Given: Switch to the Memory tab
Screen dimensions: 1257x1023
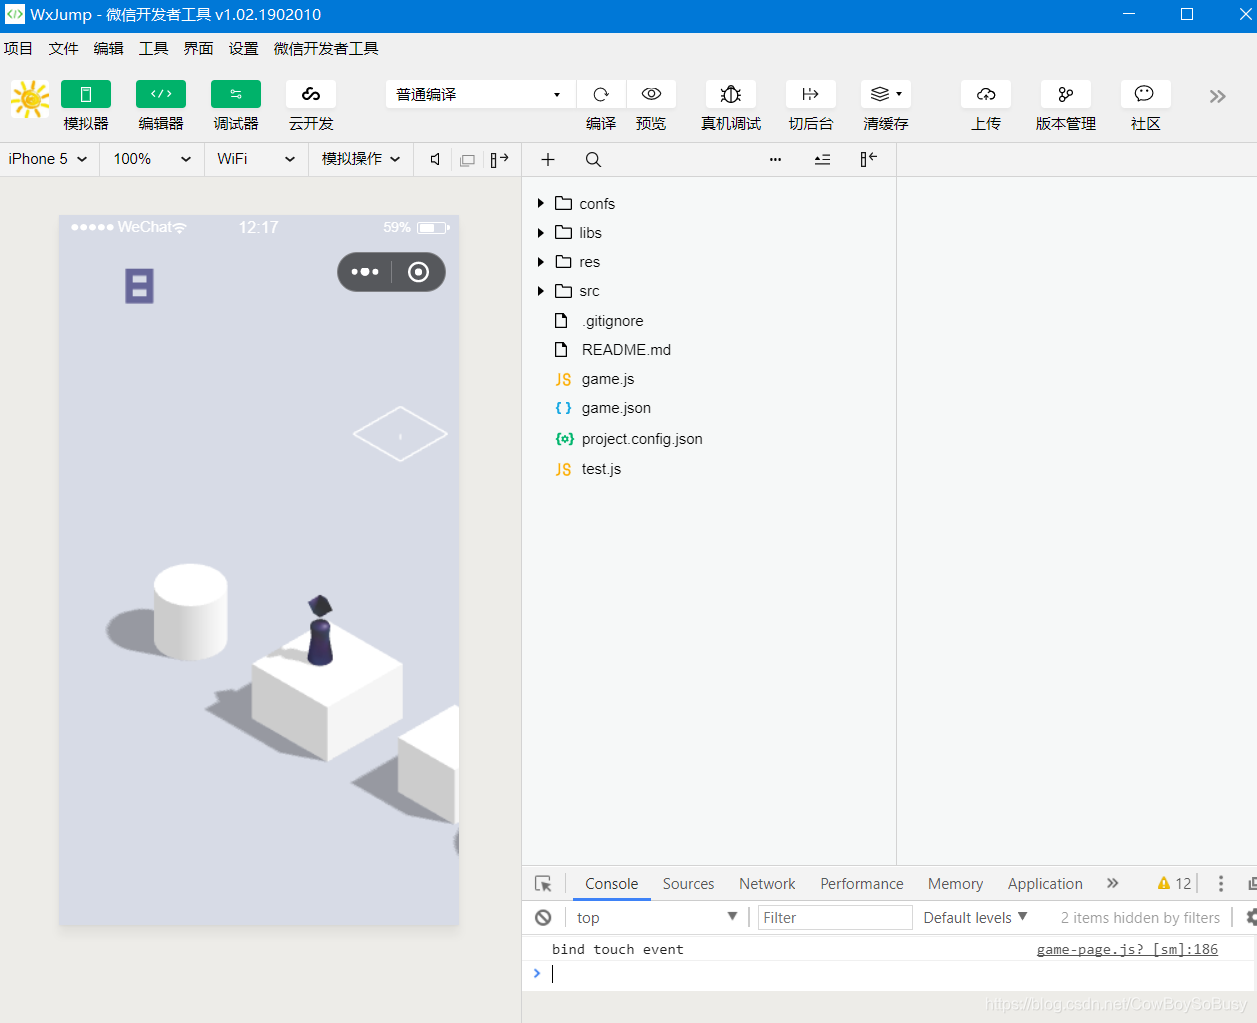Looking at the screenshot, I should click(x=955, y=884).
